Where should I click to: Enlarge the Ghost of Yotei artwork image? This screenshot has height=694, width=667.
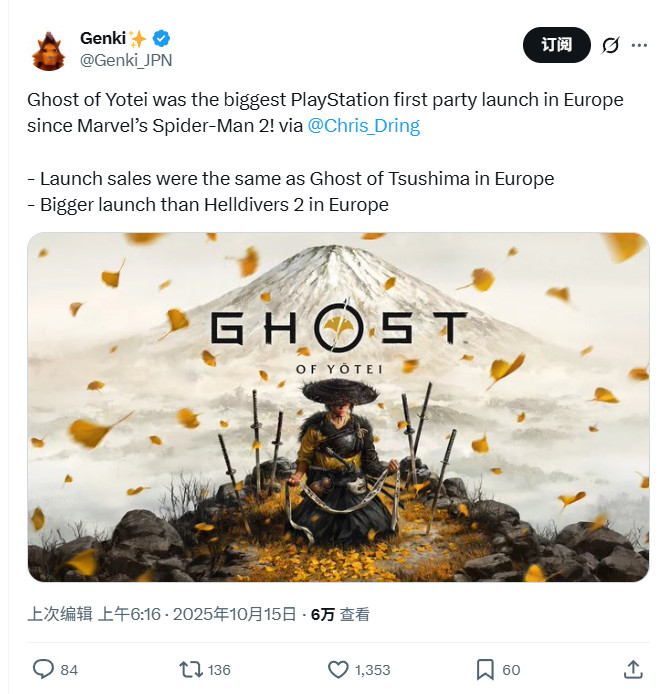(x=338, y=407)
